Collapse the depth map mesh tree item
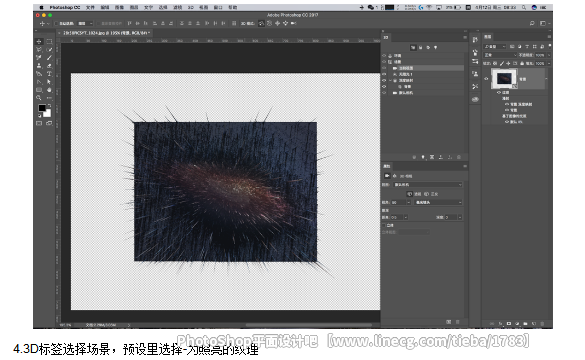This screenshot has width=585, height=360. (x=390, y=80)
